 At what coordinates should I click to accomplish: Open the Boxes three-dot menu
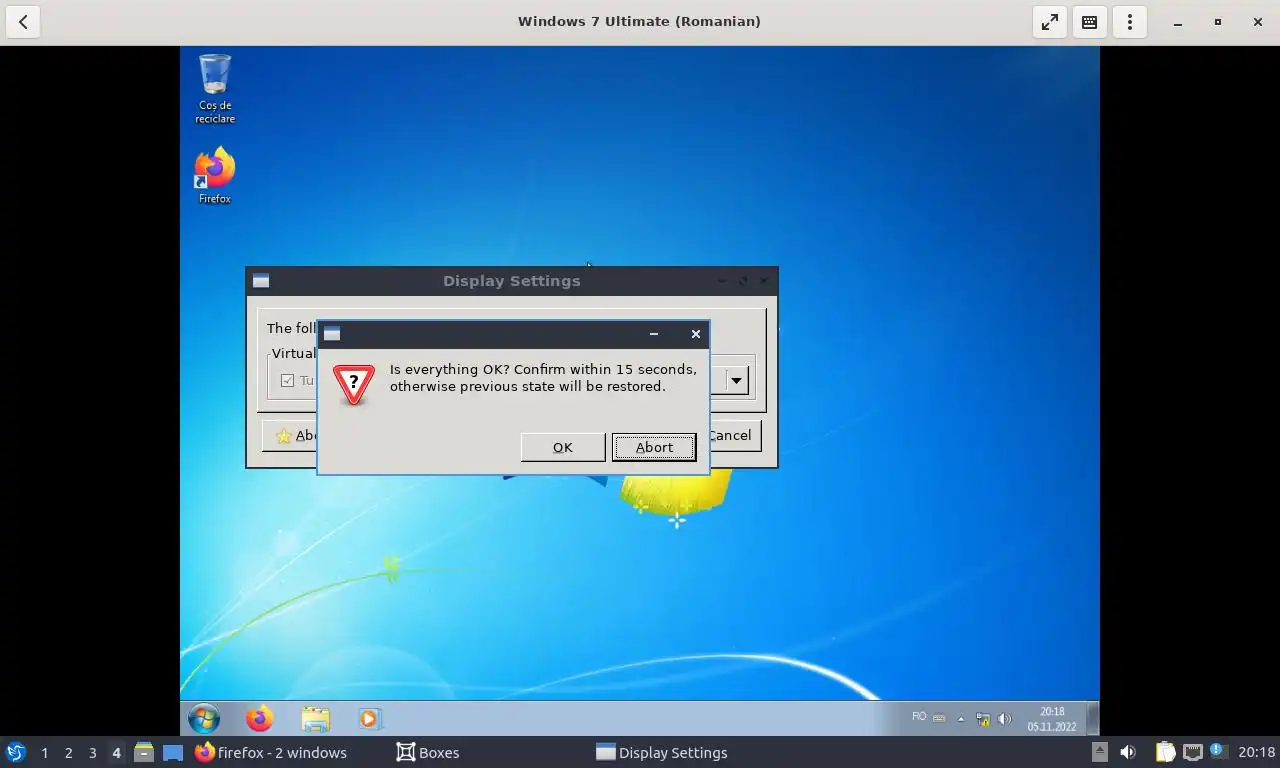pos(1130,21)
